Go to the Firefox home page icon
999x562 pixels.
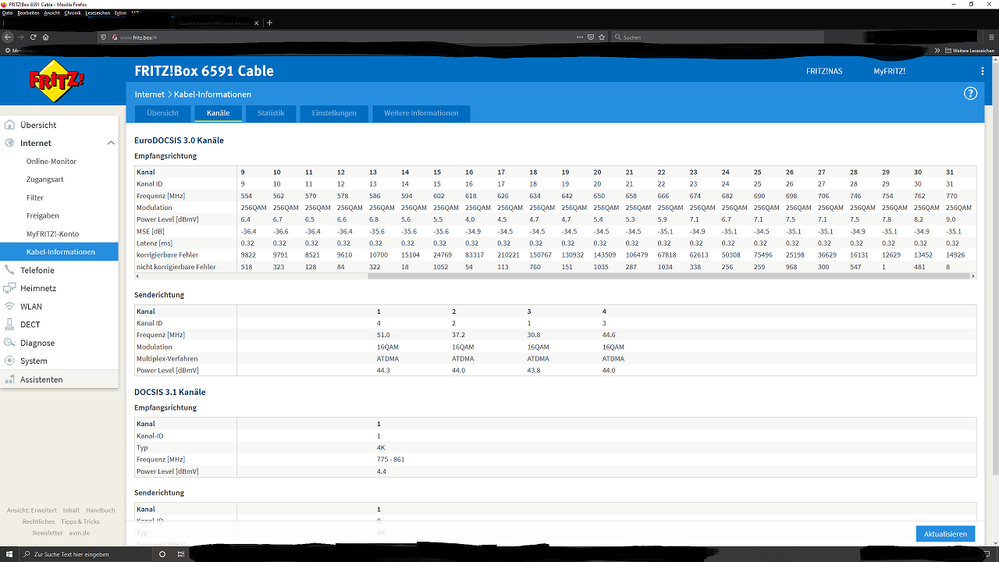click(46, 37)
